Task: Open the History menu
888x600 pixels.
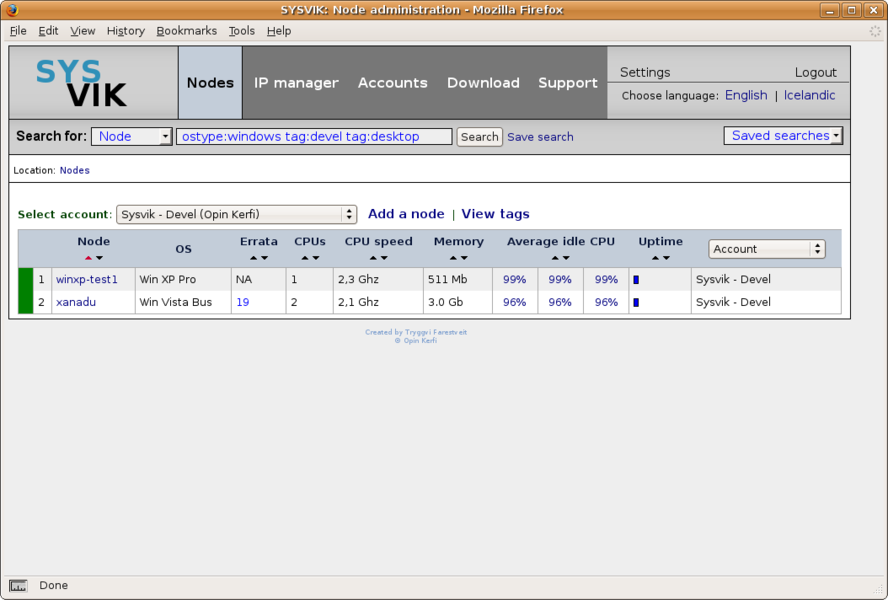Action: [126, 31]
